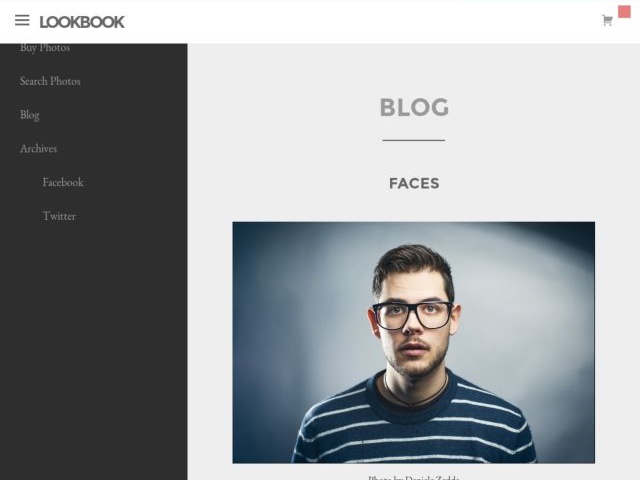Open Buy Photos in the sidebar
The width and height of the screenshot is (640, 480).
click(x=45, y=48)
